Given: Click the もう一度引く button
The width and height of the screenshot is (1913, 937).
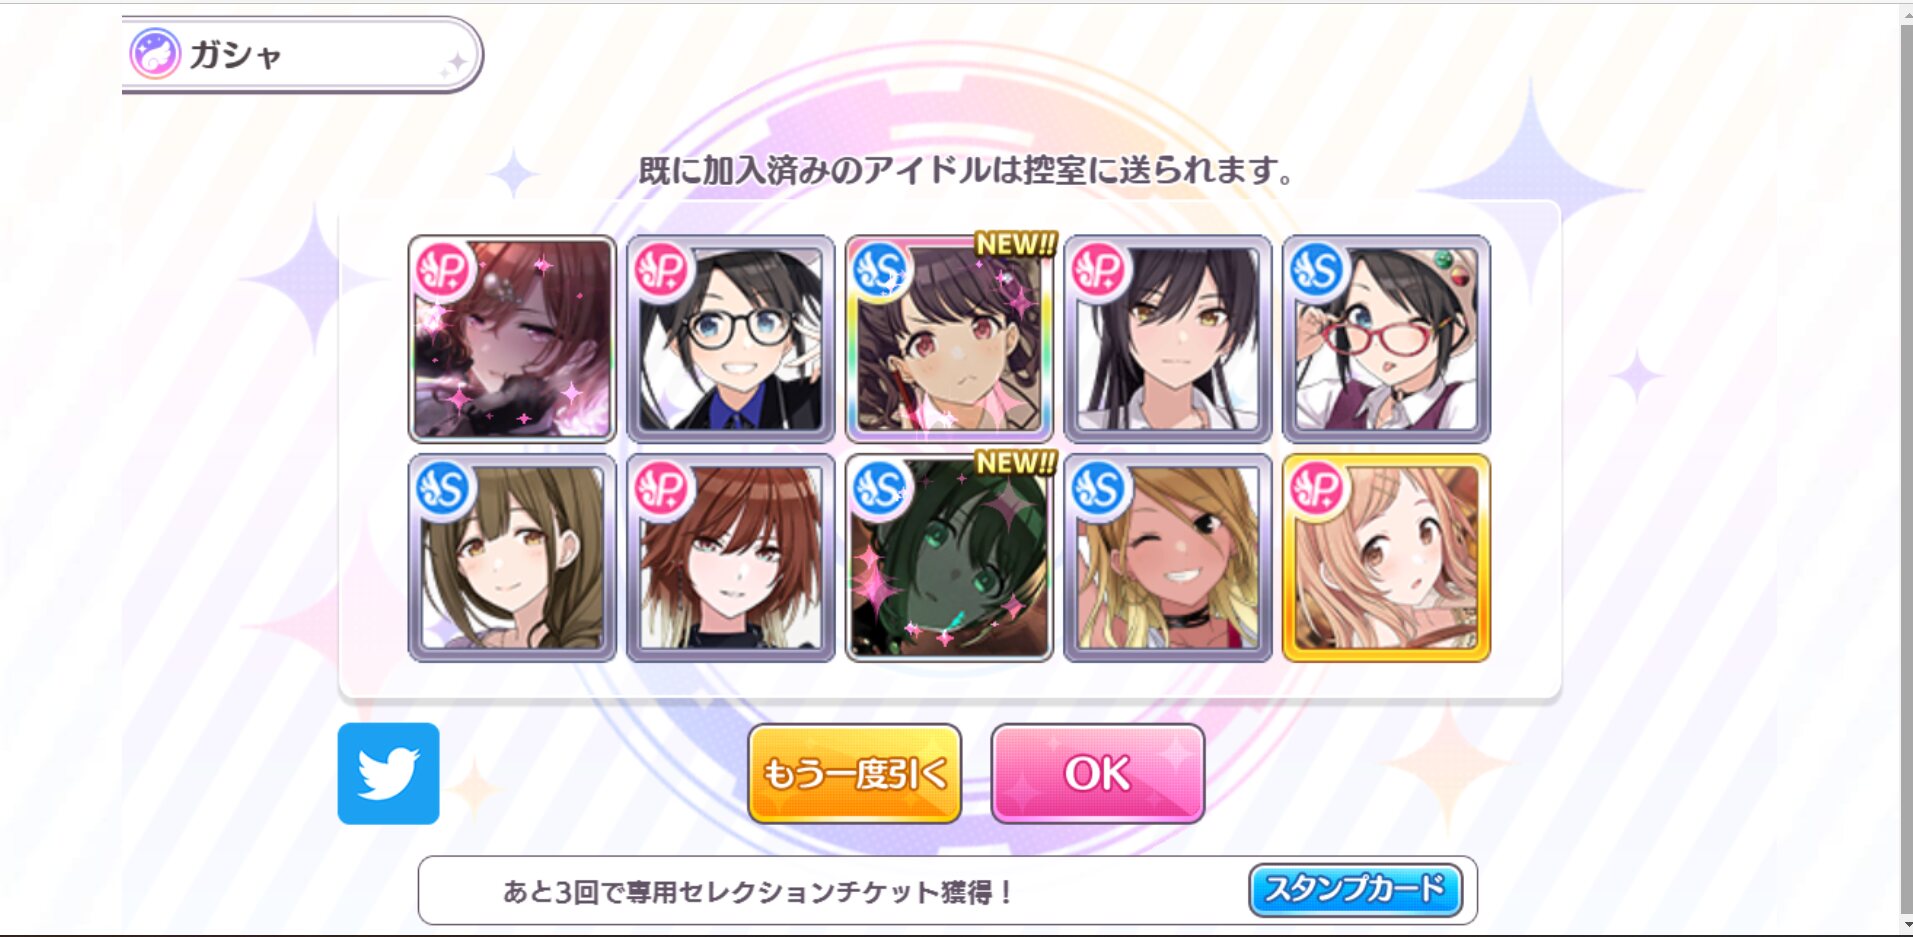Looking at the screenshot, I should coord(855,773).
